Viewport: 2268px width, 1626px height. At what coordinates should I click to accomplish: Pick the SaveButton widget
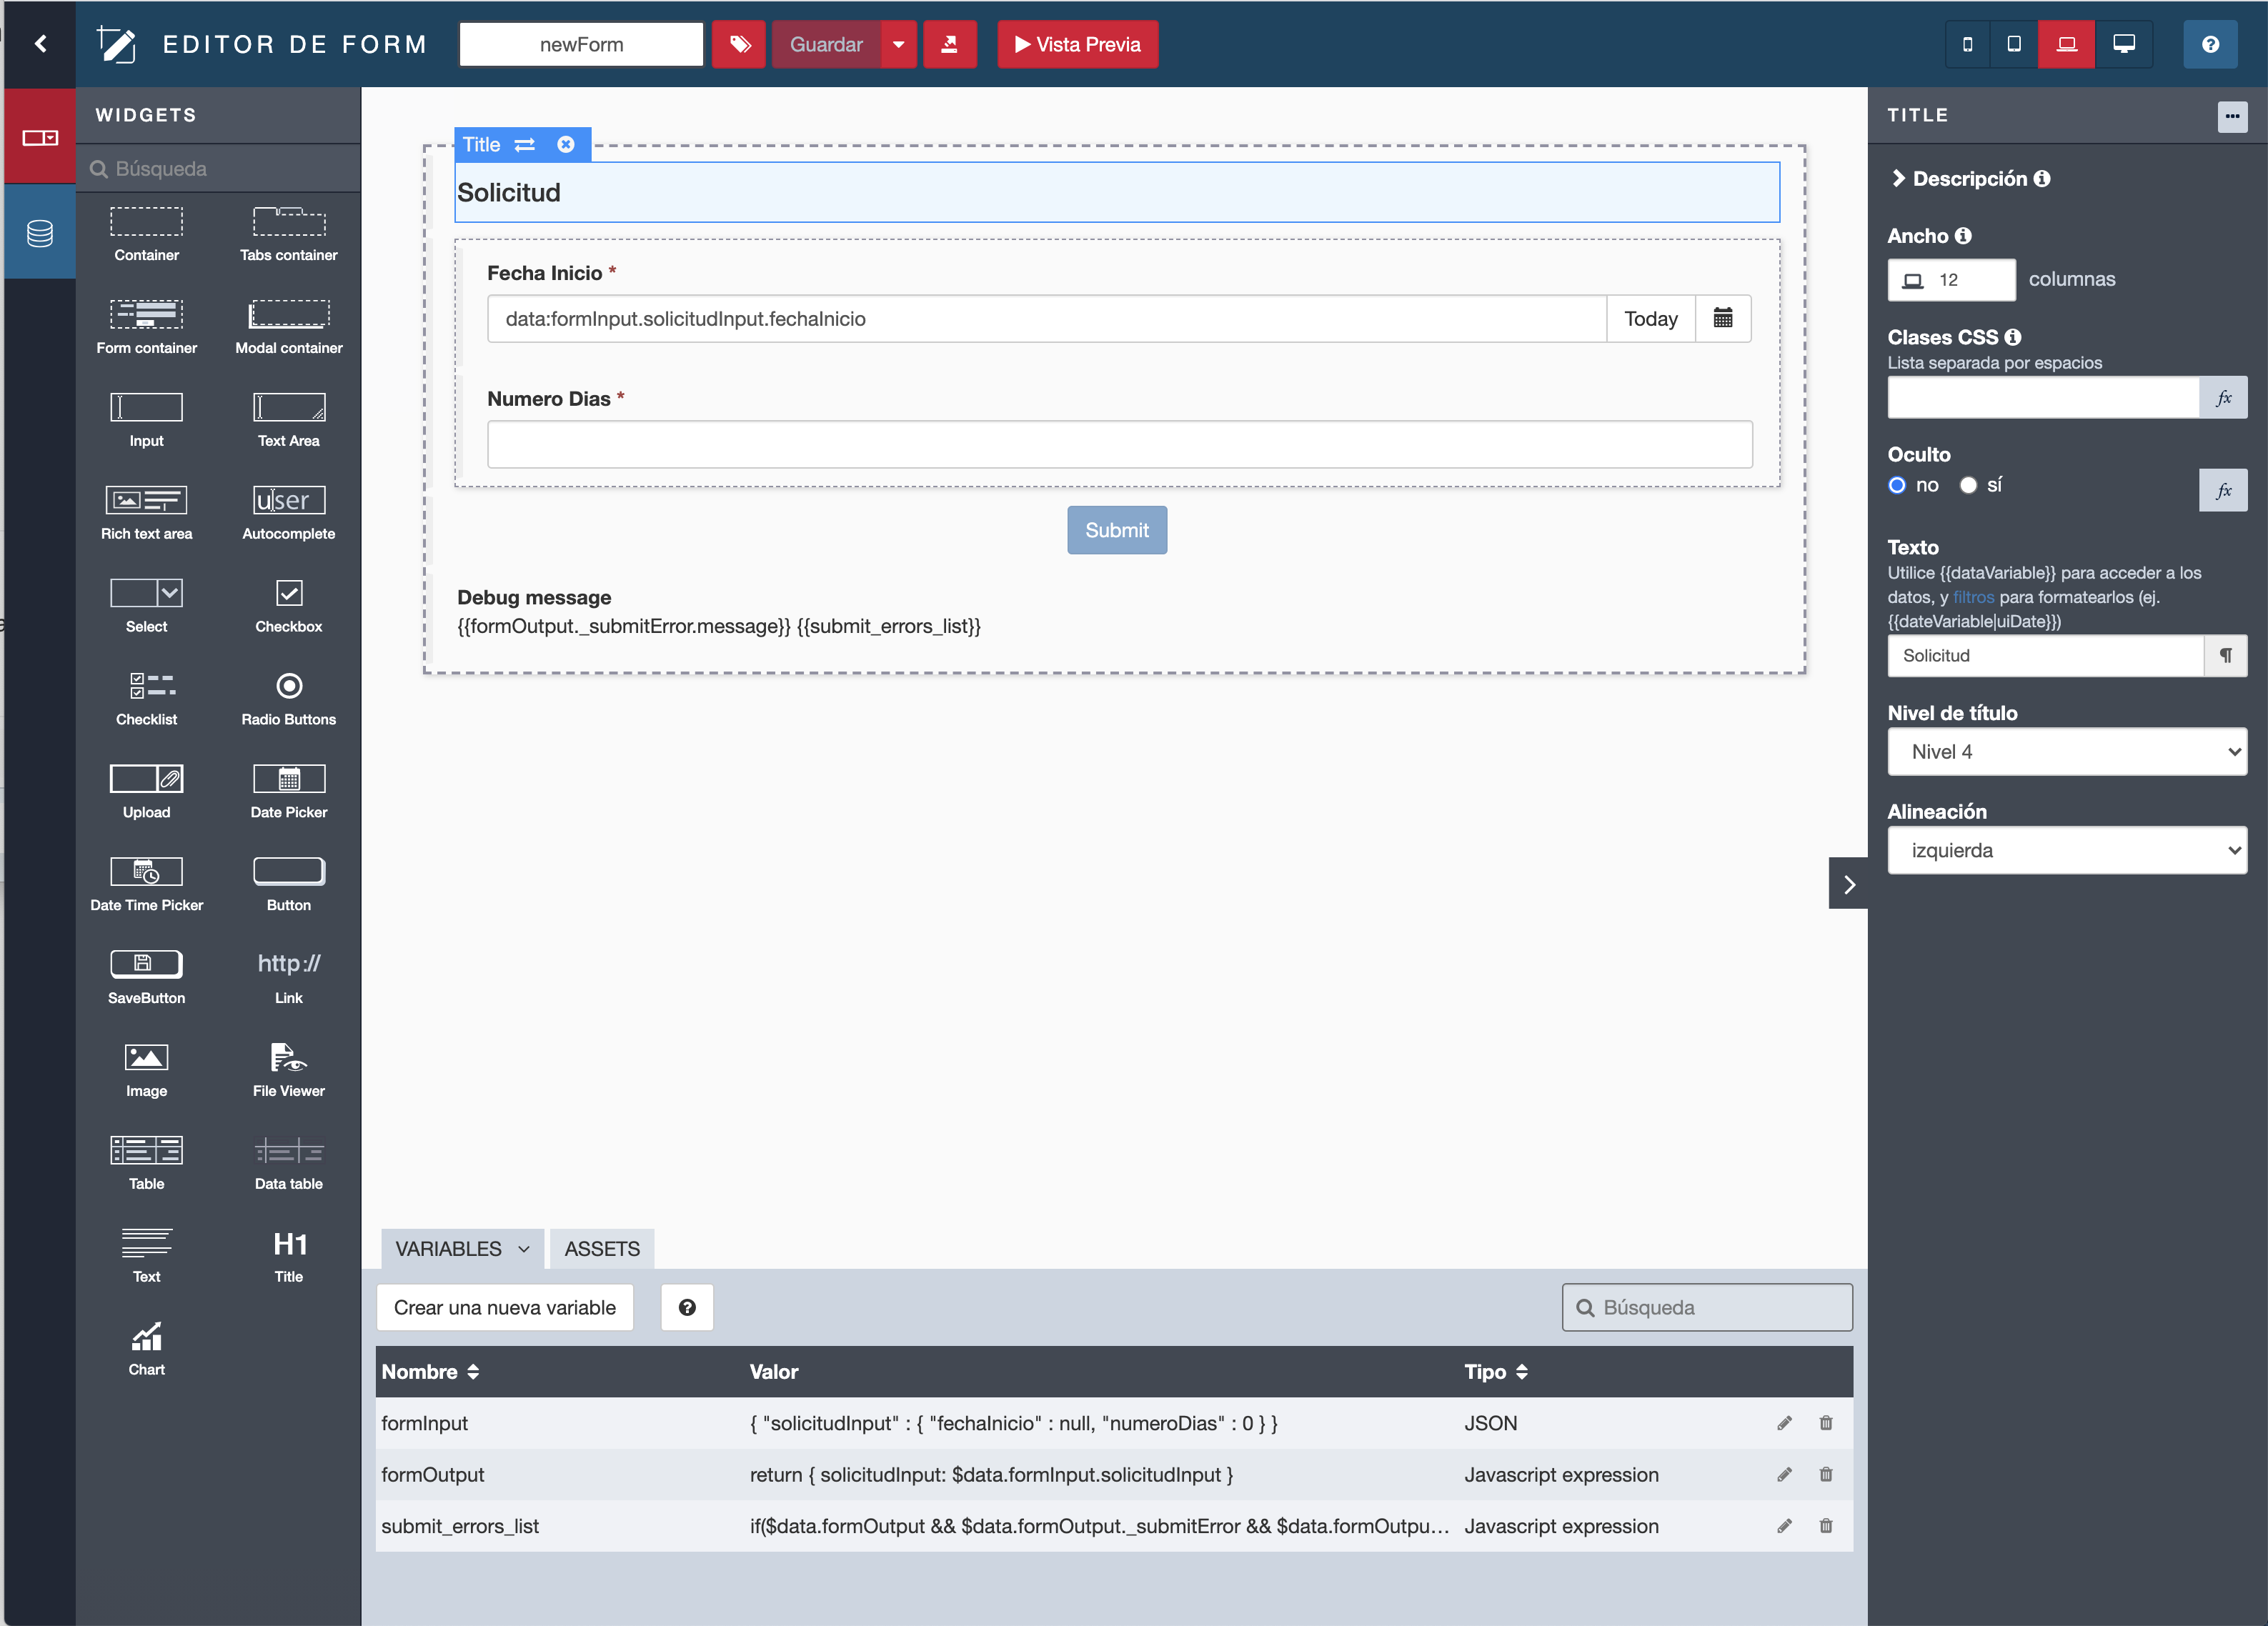pyautogui.click(x=146, y=979)
